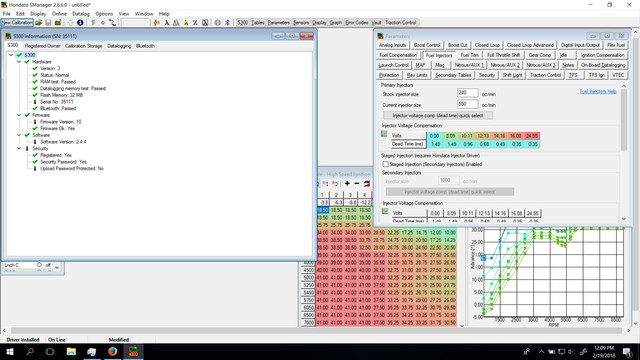Collapse the Firmware tree node
The image size is (640, 360).
point(19,115)
